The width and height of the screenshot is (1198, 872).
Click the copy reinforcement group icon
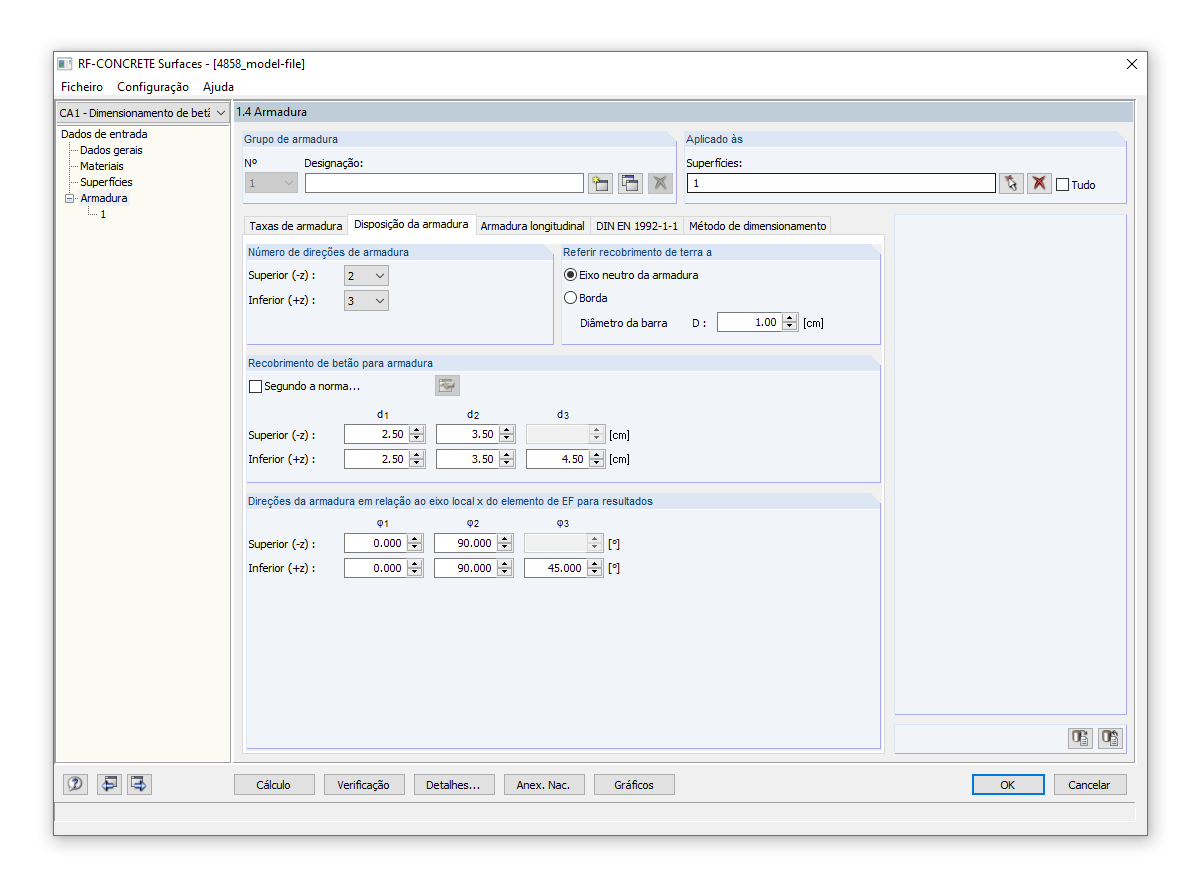click(630, 183)
